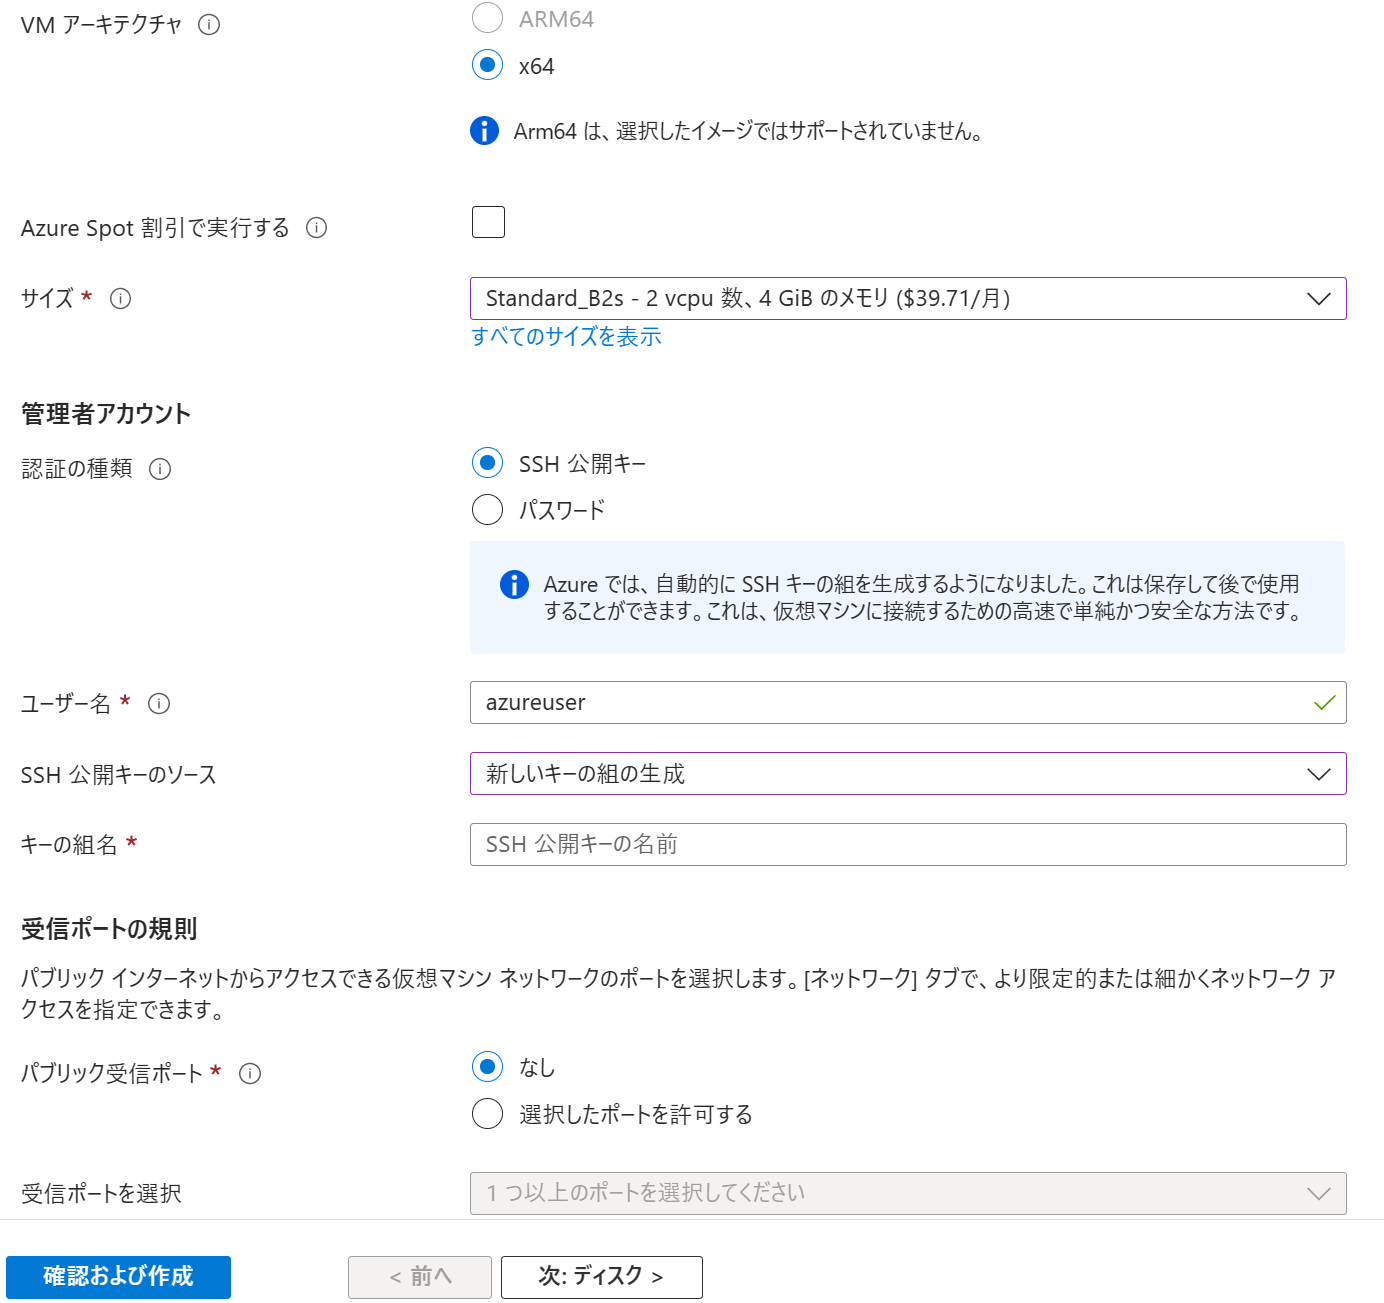Select 選択したポートを許可する option
The height and width of the screenshot is (1303, 1384).
[487, 1113]
